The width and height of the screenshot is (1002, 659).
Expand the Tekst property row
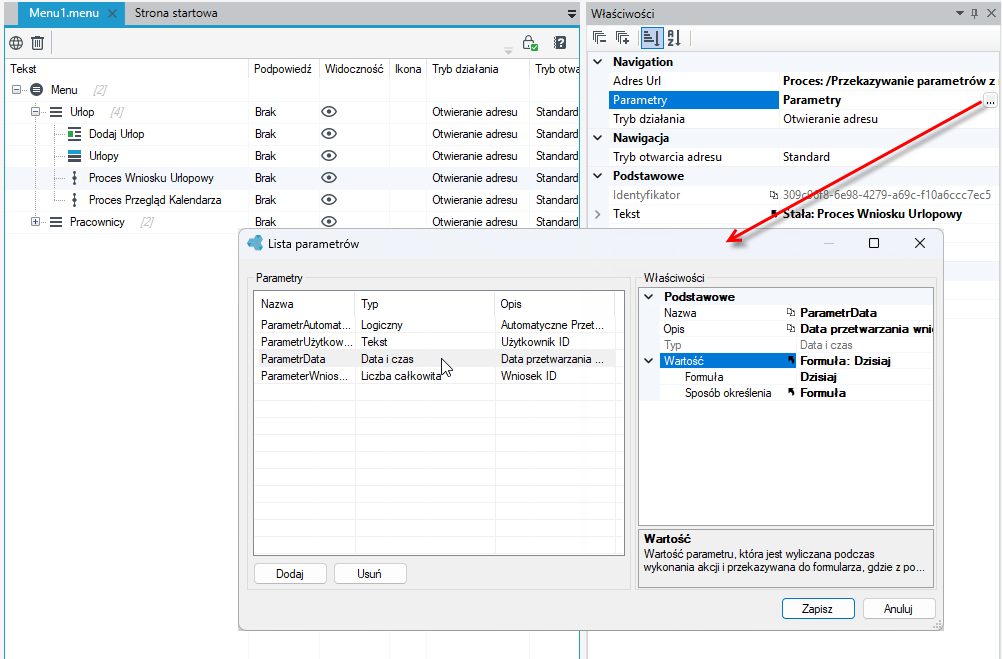click(x=598, y=214)
